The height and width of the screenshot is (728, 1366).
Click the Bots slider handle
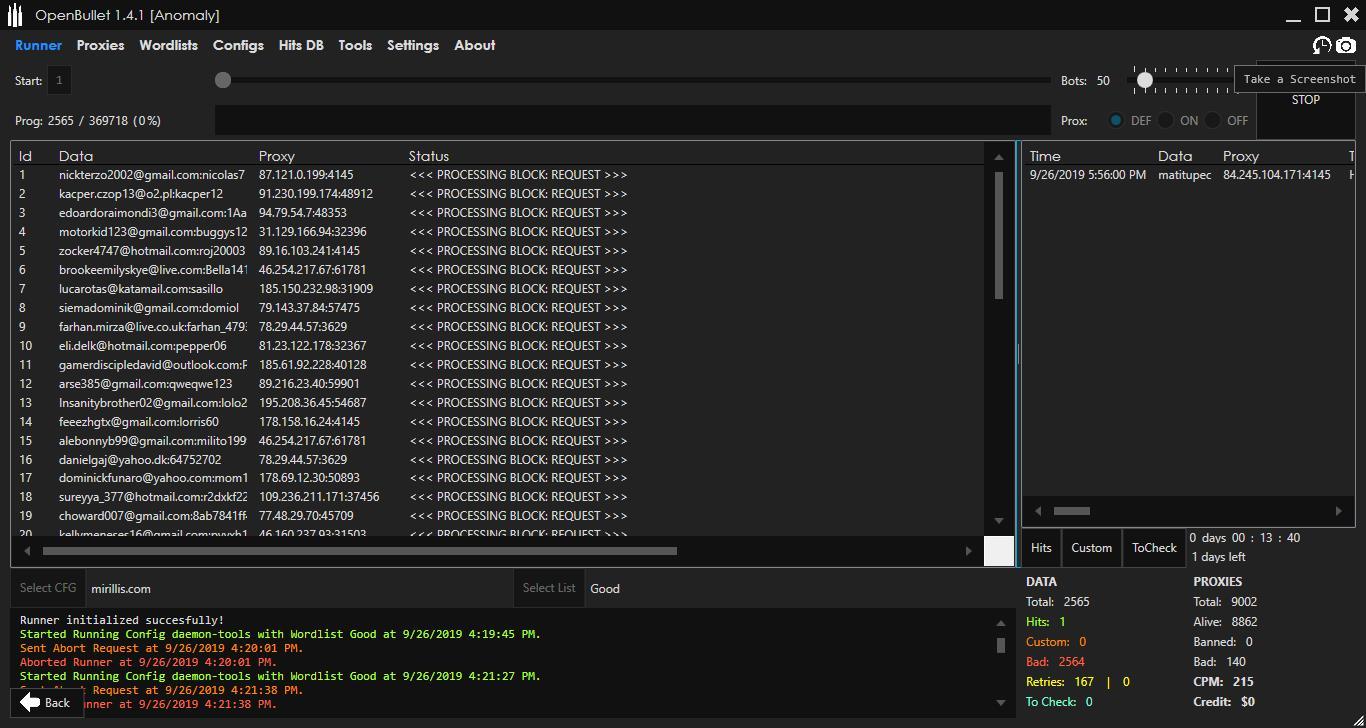pyautogui.click(x=1145, y=80)
